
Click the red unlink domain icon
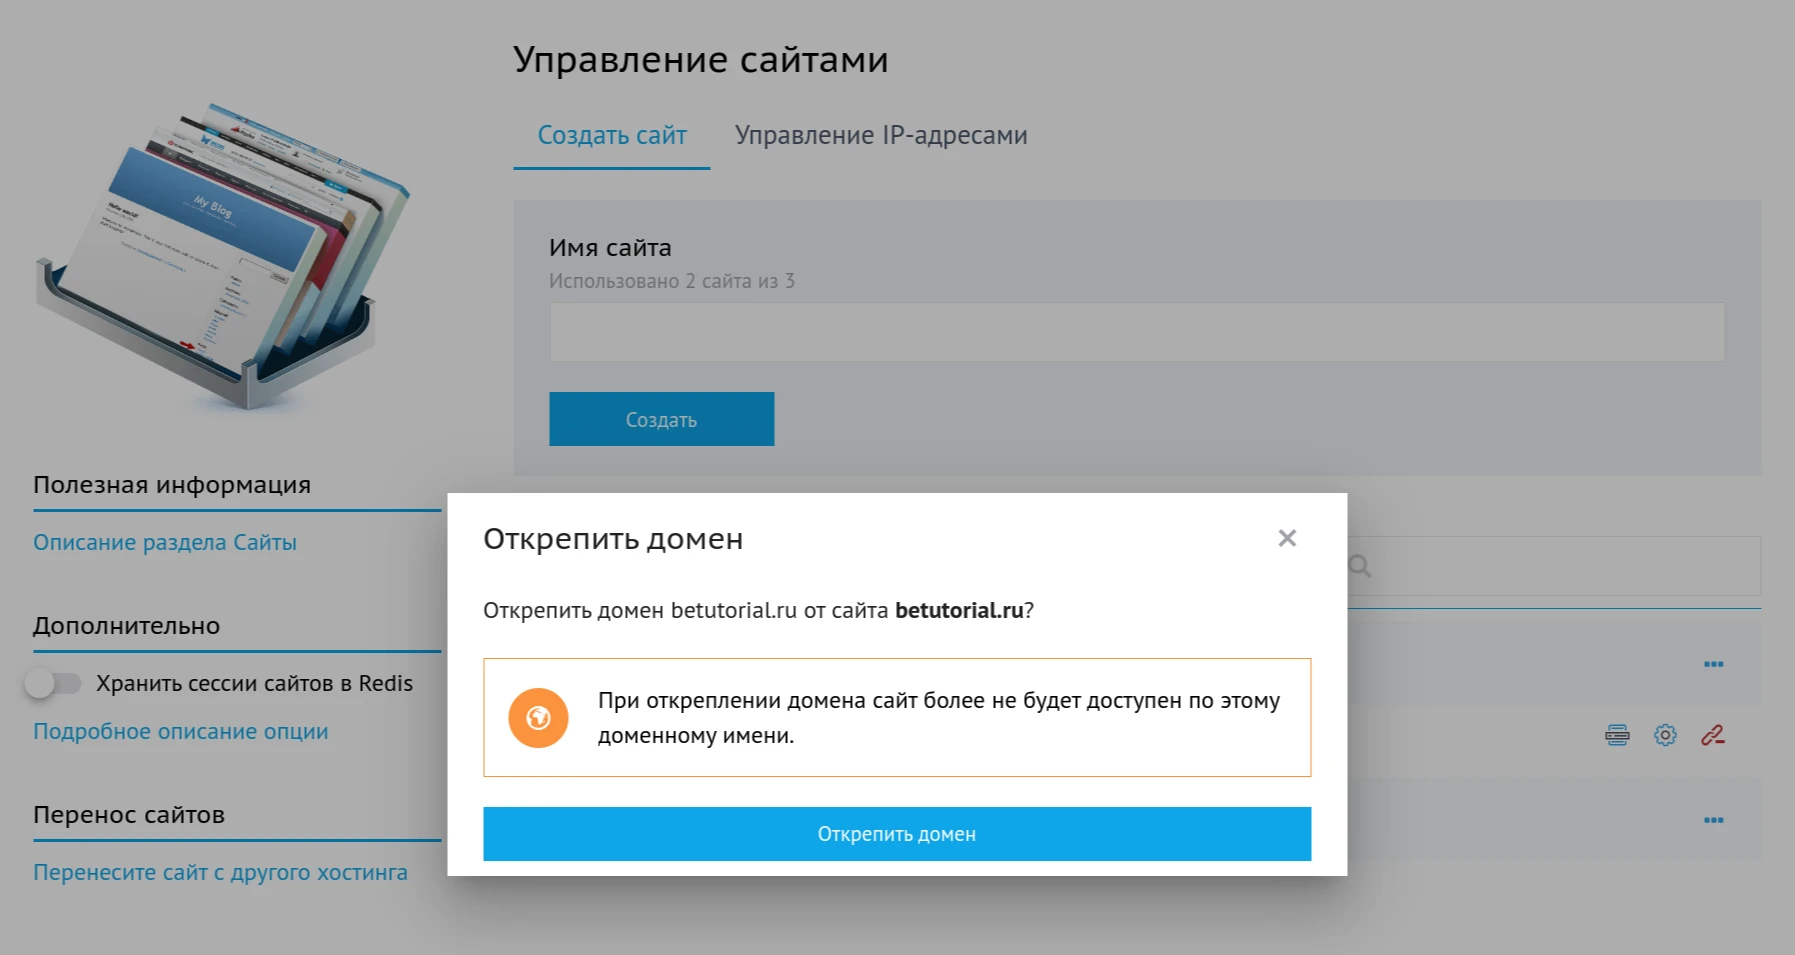coord(1712,735)
